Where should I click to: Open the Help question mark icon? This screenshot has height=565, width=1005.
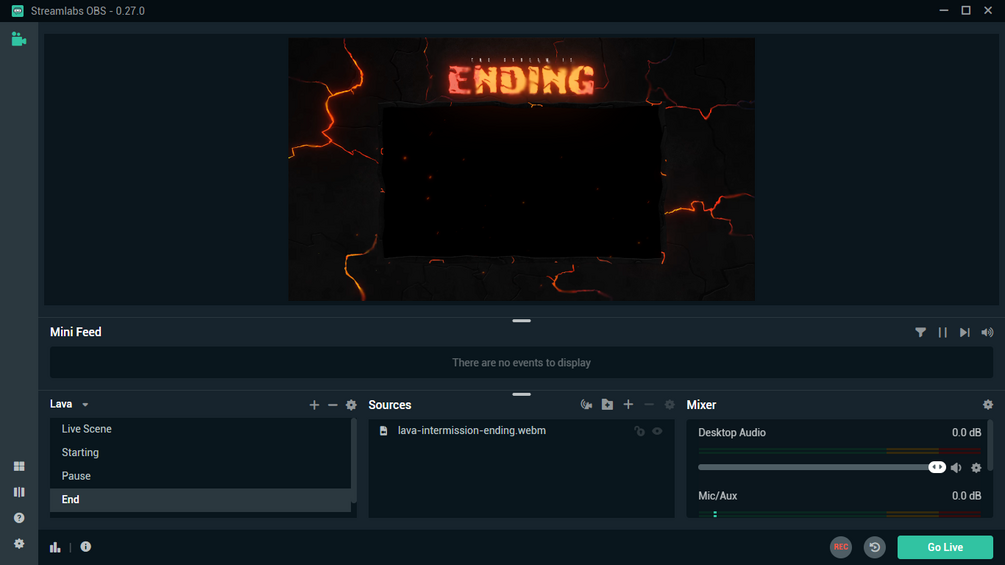pyautogui.click(x=19, y=518)
